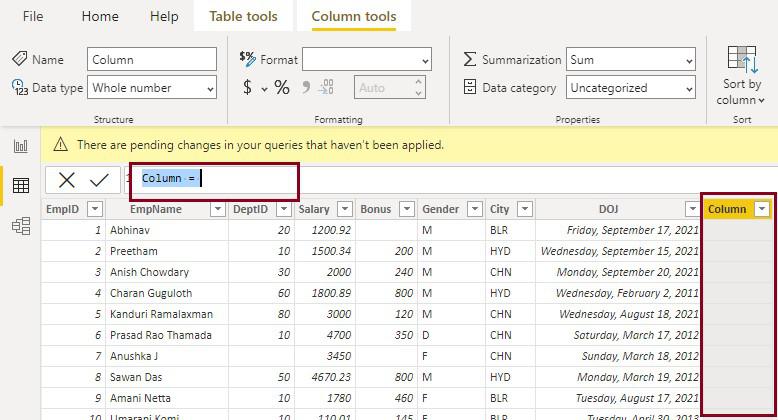Open the Home tab

pyautogui.click(x=99, y=16)
